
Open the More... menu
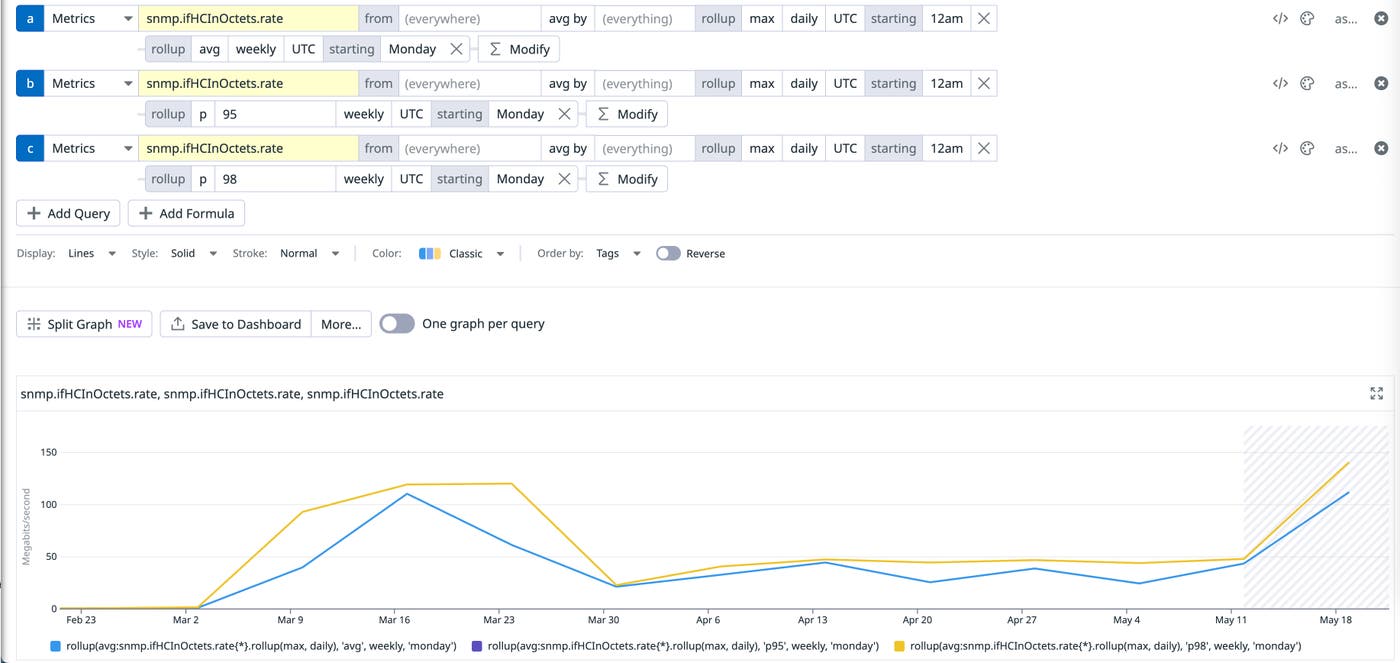[x=341, y=323]
